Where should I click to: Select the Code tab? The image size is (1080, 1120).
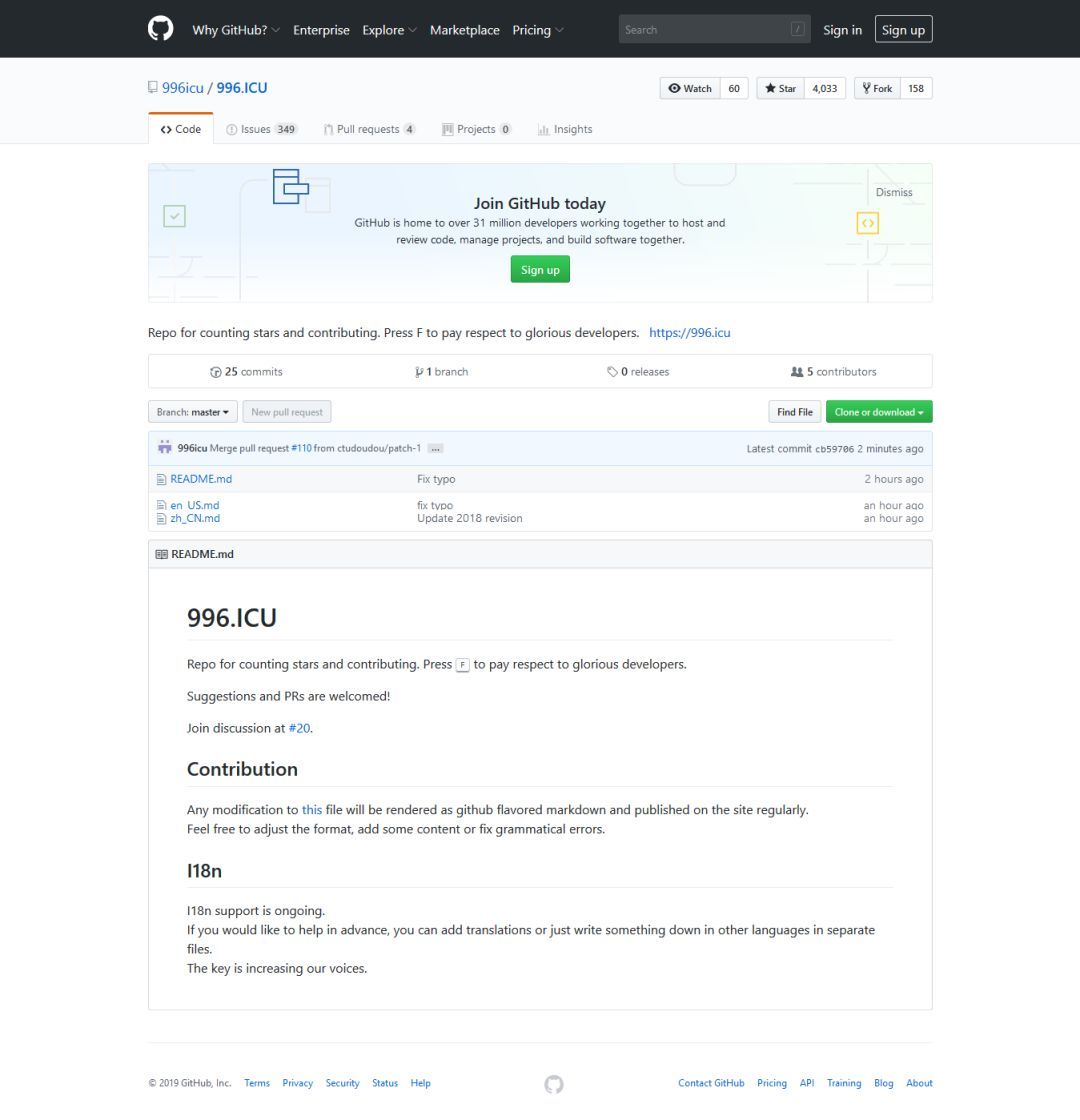click(181, 129)
